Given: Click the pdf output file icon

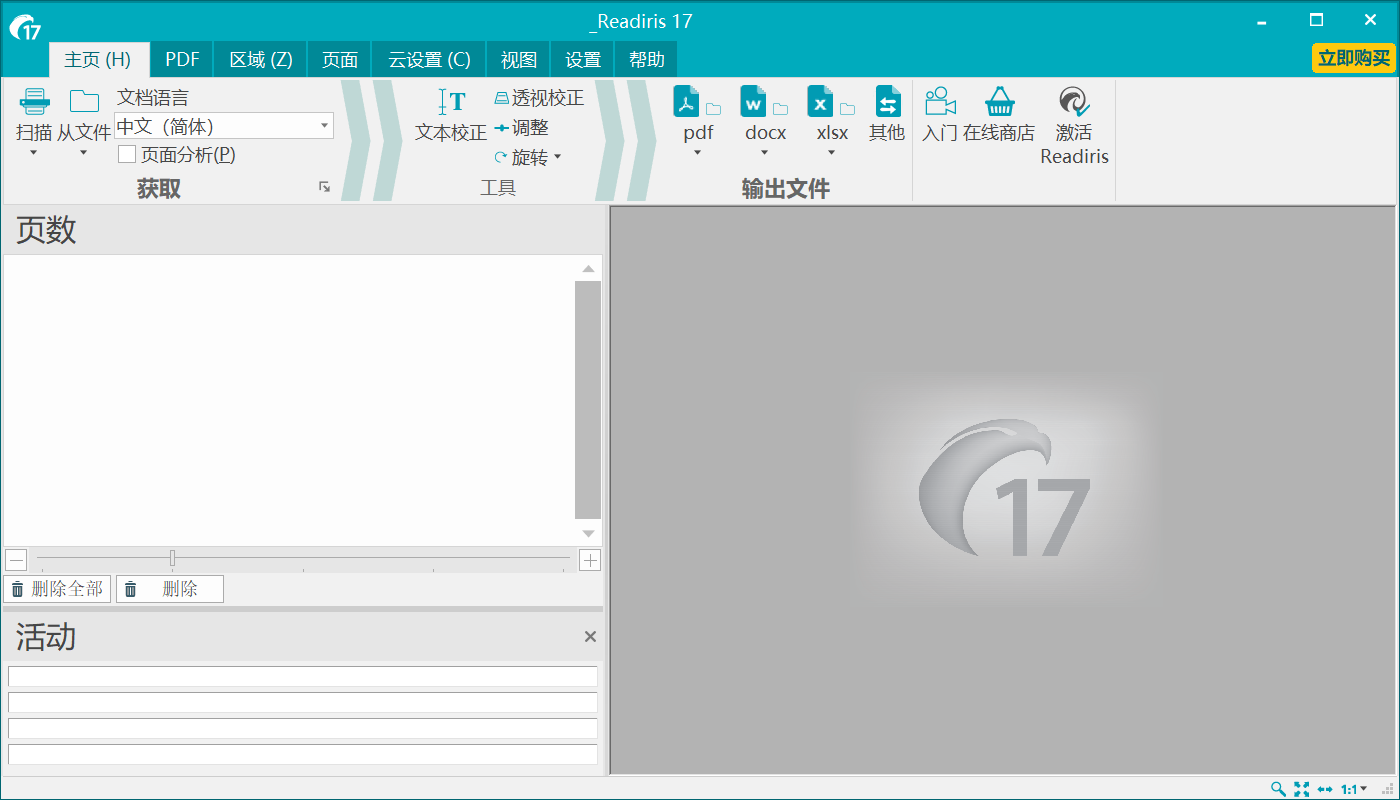Looking at the screenshot, I should coord(687,102).
